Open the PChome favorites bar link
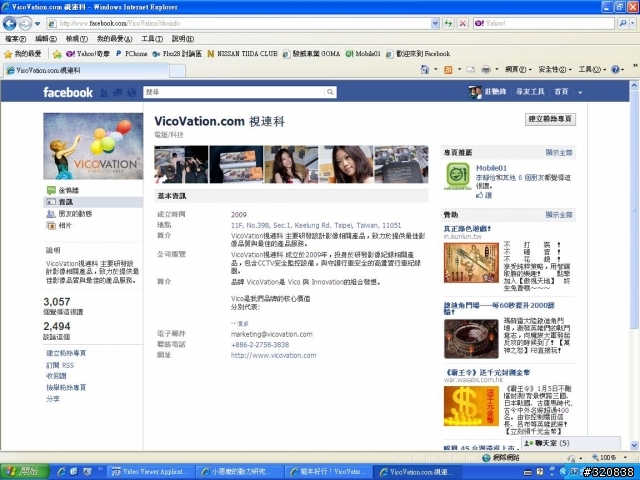The width and height of the screenshot is (640, 480). (x=131, y=53)
